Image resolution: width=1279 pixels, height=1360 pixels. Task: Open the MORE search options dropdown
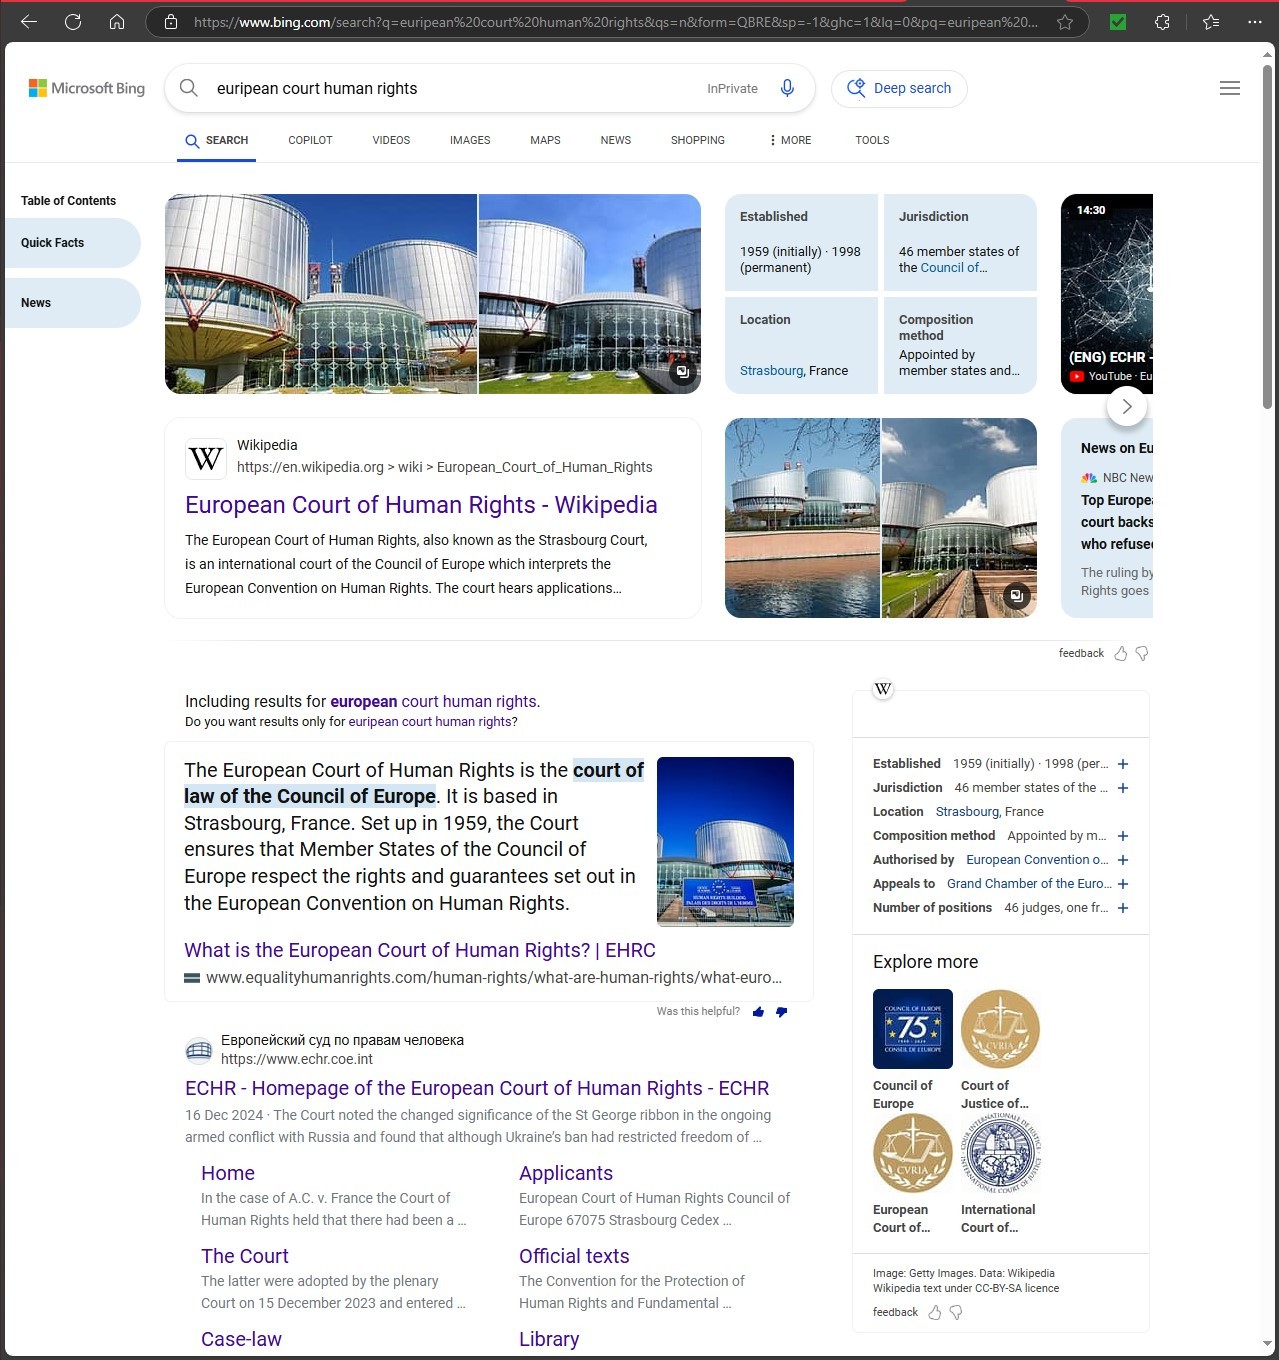click(789, 140)
